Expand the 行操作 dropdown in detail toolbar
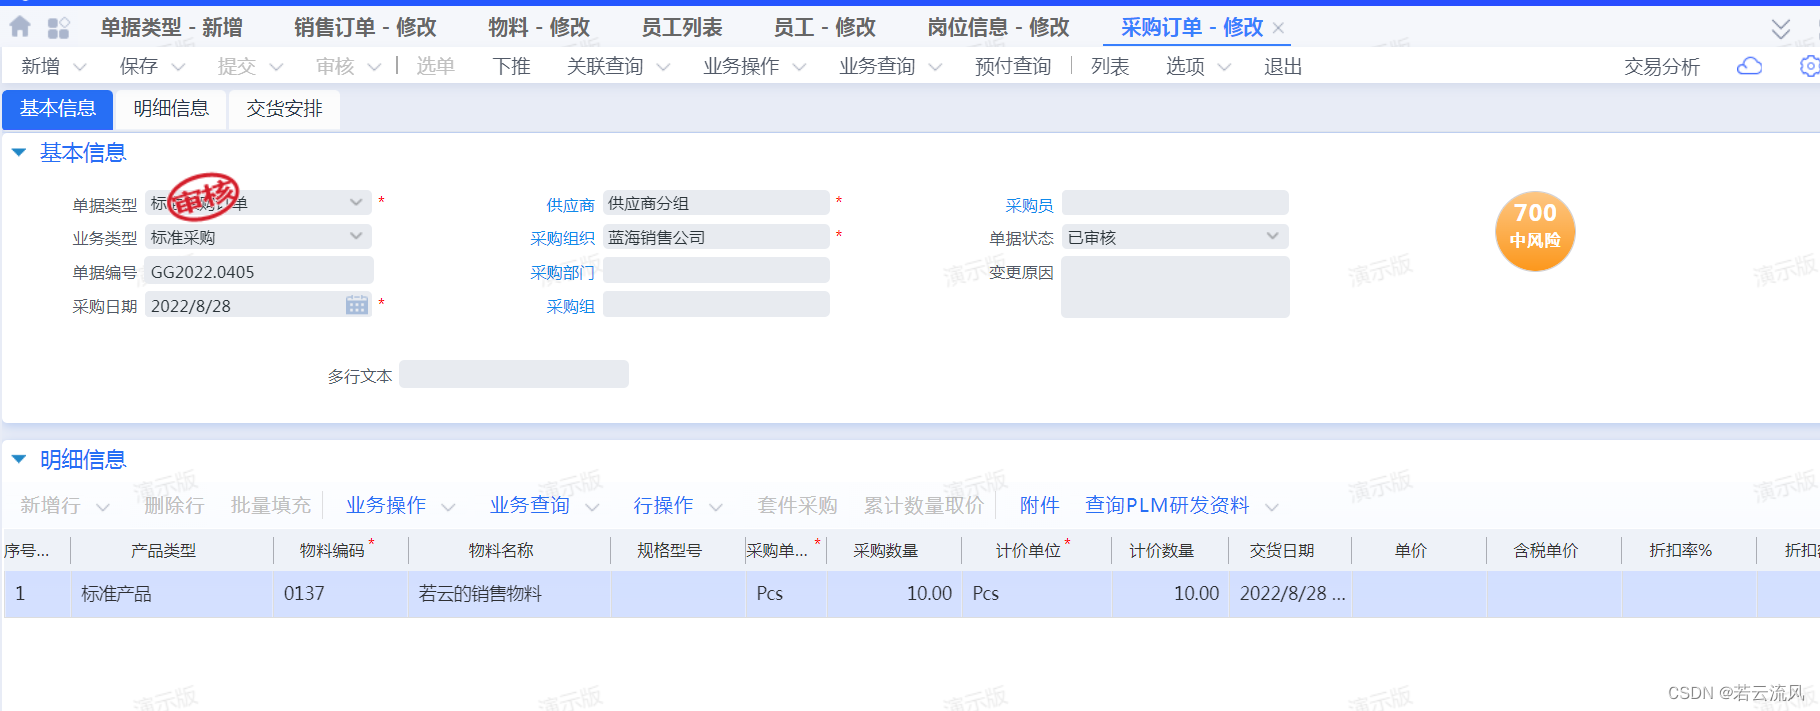The image size is (1820, 711). [x=716, y=507]
